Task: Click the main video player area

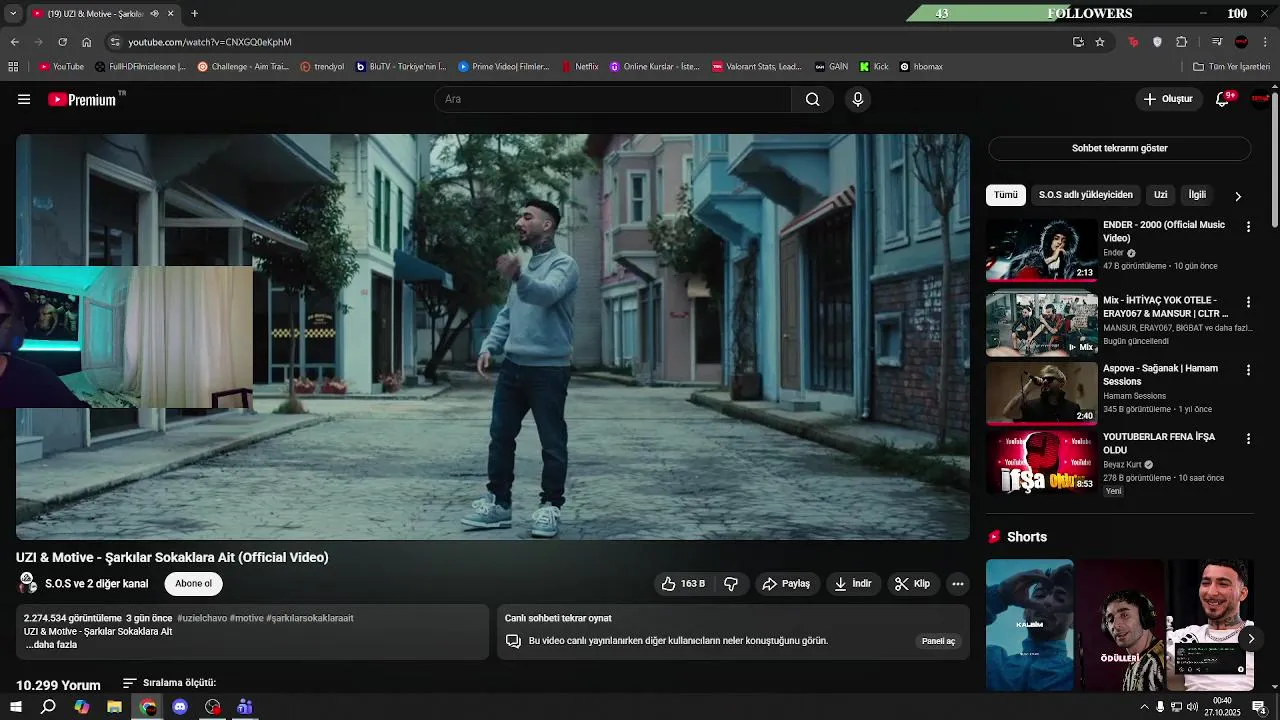Action: [493, 337]
